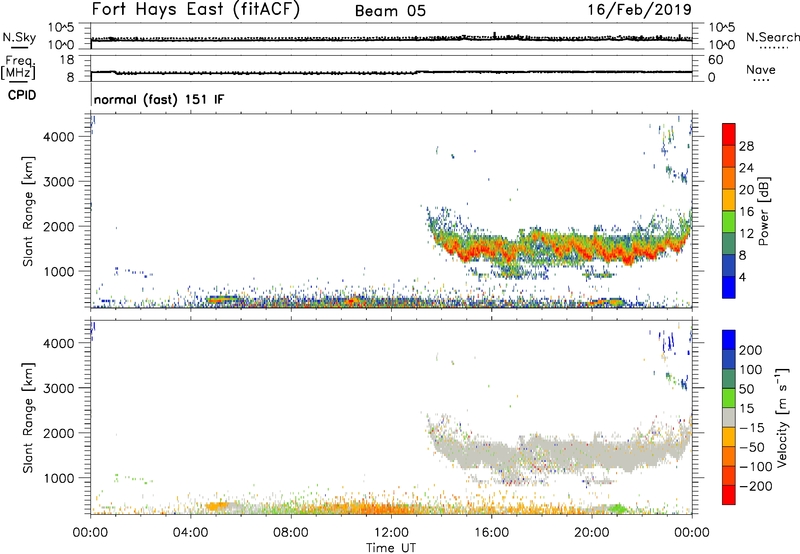The image size is (800, 554).
Task: Click the 'N.Sky' legend label
Action: (x=19, y=37)
